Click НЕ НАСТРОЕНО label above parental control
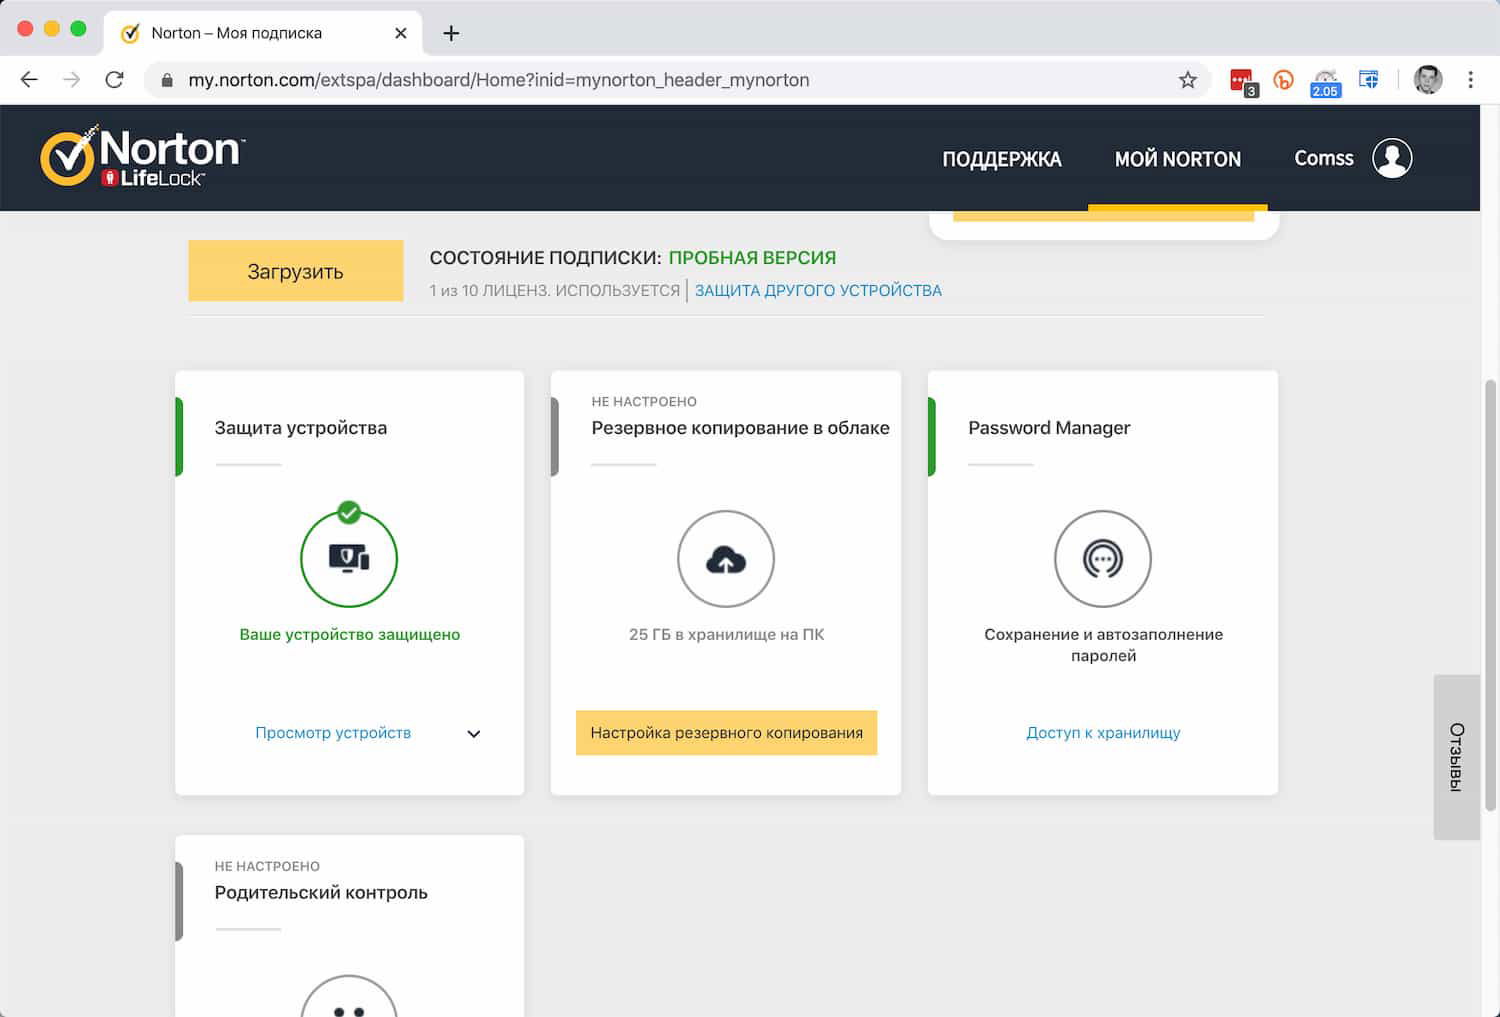The height and width of the screenshot is (1017, 1500). (267, 867)
